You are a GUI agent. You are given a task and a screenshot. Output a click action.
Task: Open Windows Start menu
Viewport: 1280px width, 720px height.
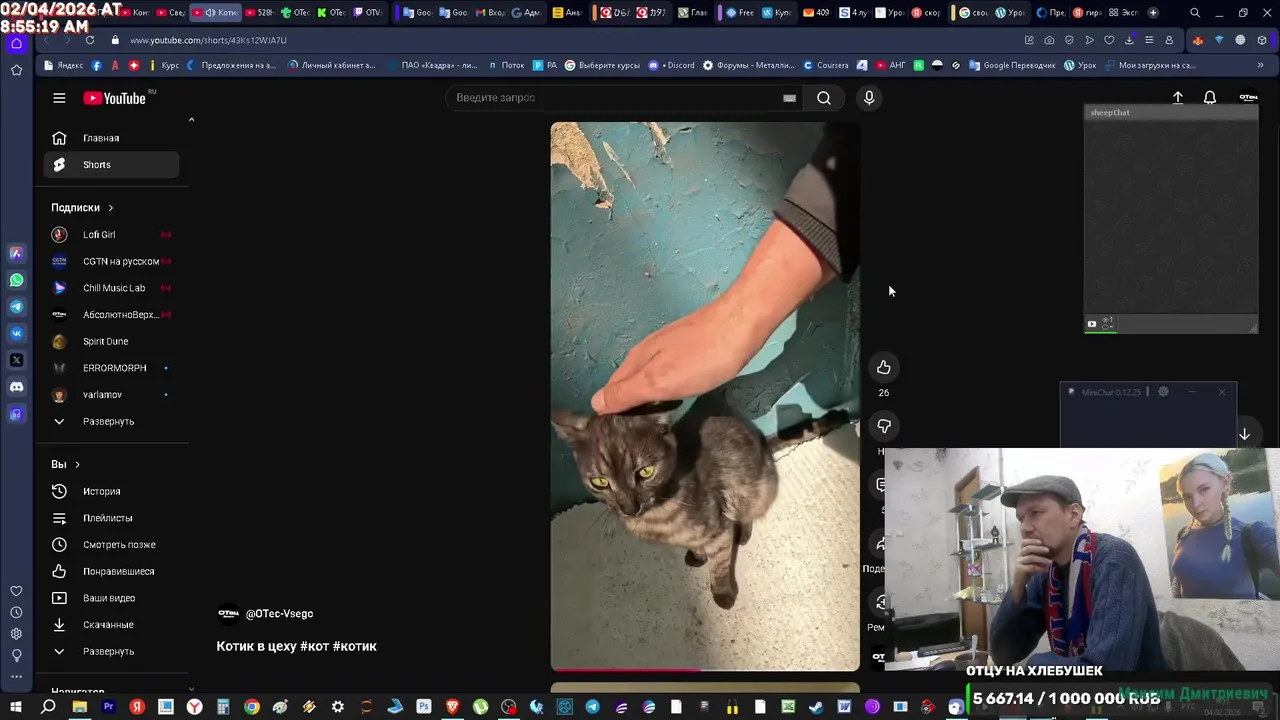pos(16,707)
